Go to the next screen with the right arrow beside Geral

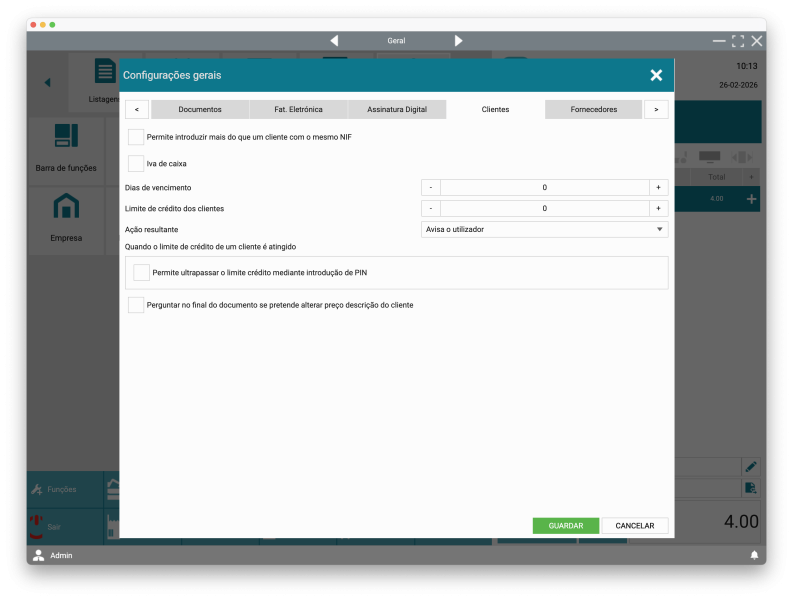pyautogui.click(x=458, y=41)
